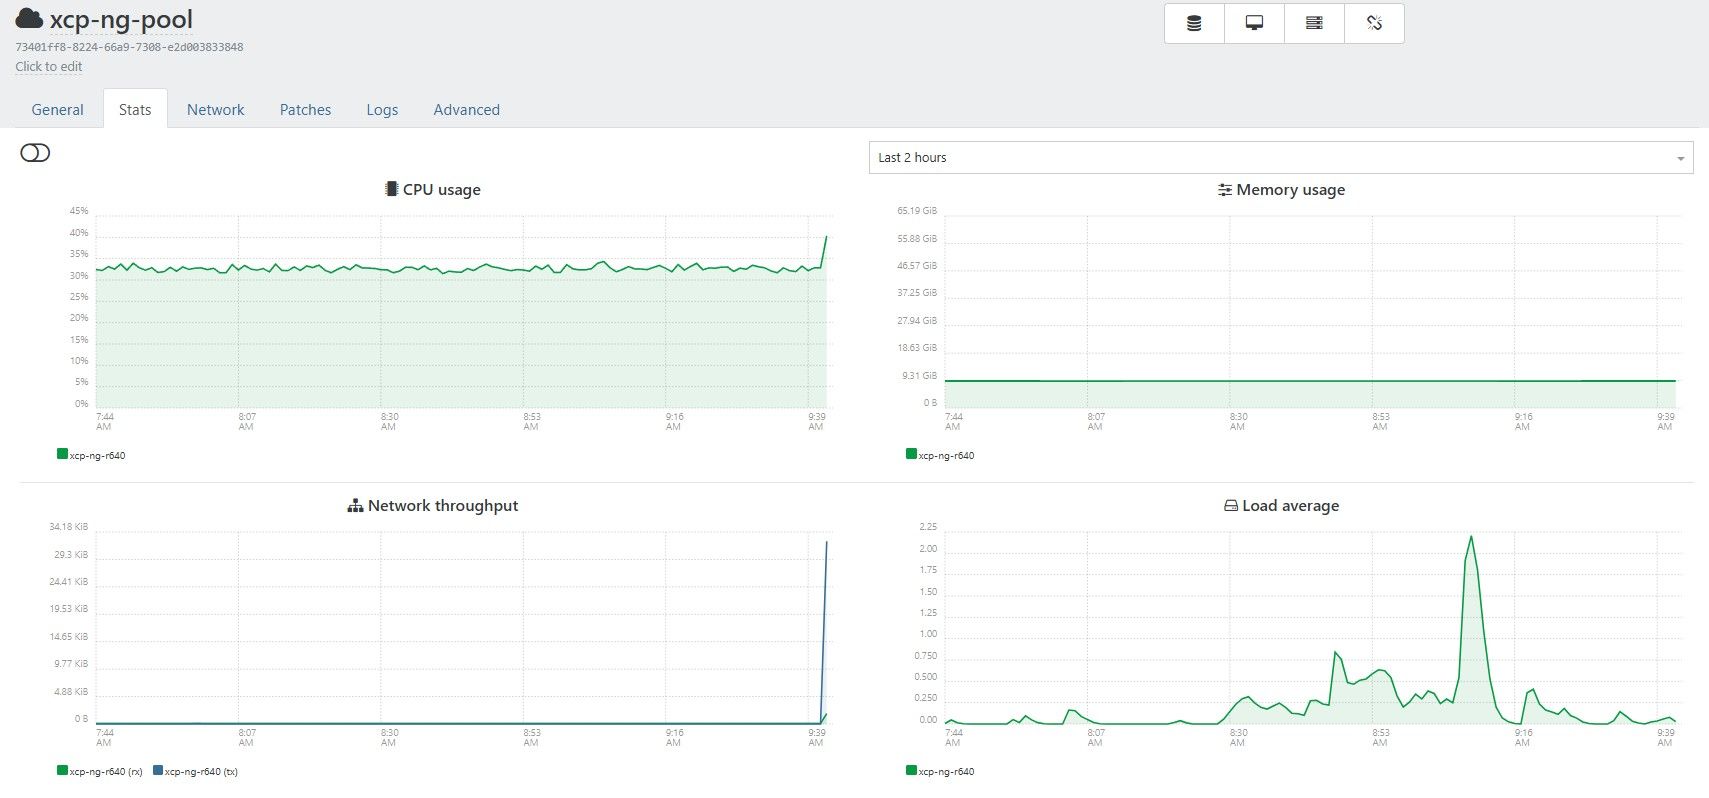Click the 'Click to edit' description link
This screenshot has height=798, width=1709.
[x=49, y=67]
